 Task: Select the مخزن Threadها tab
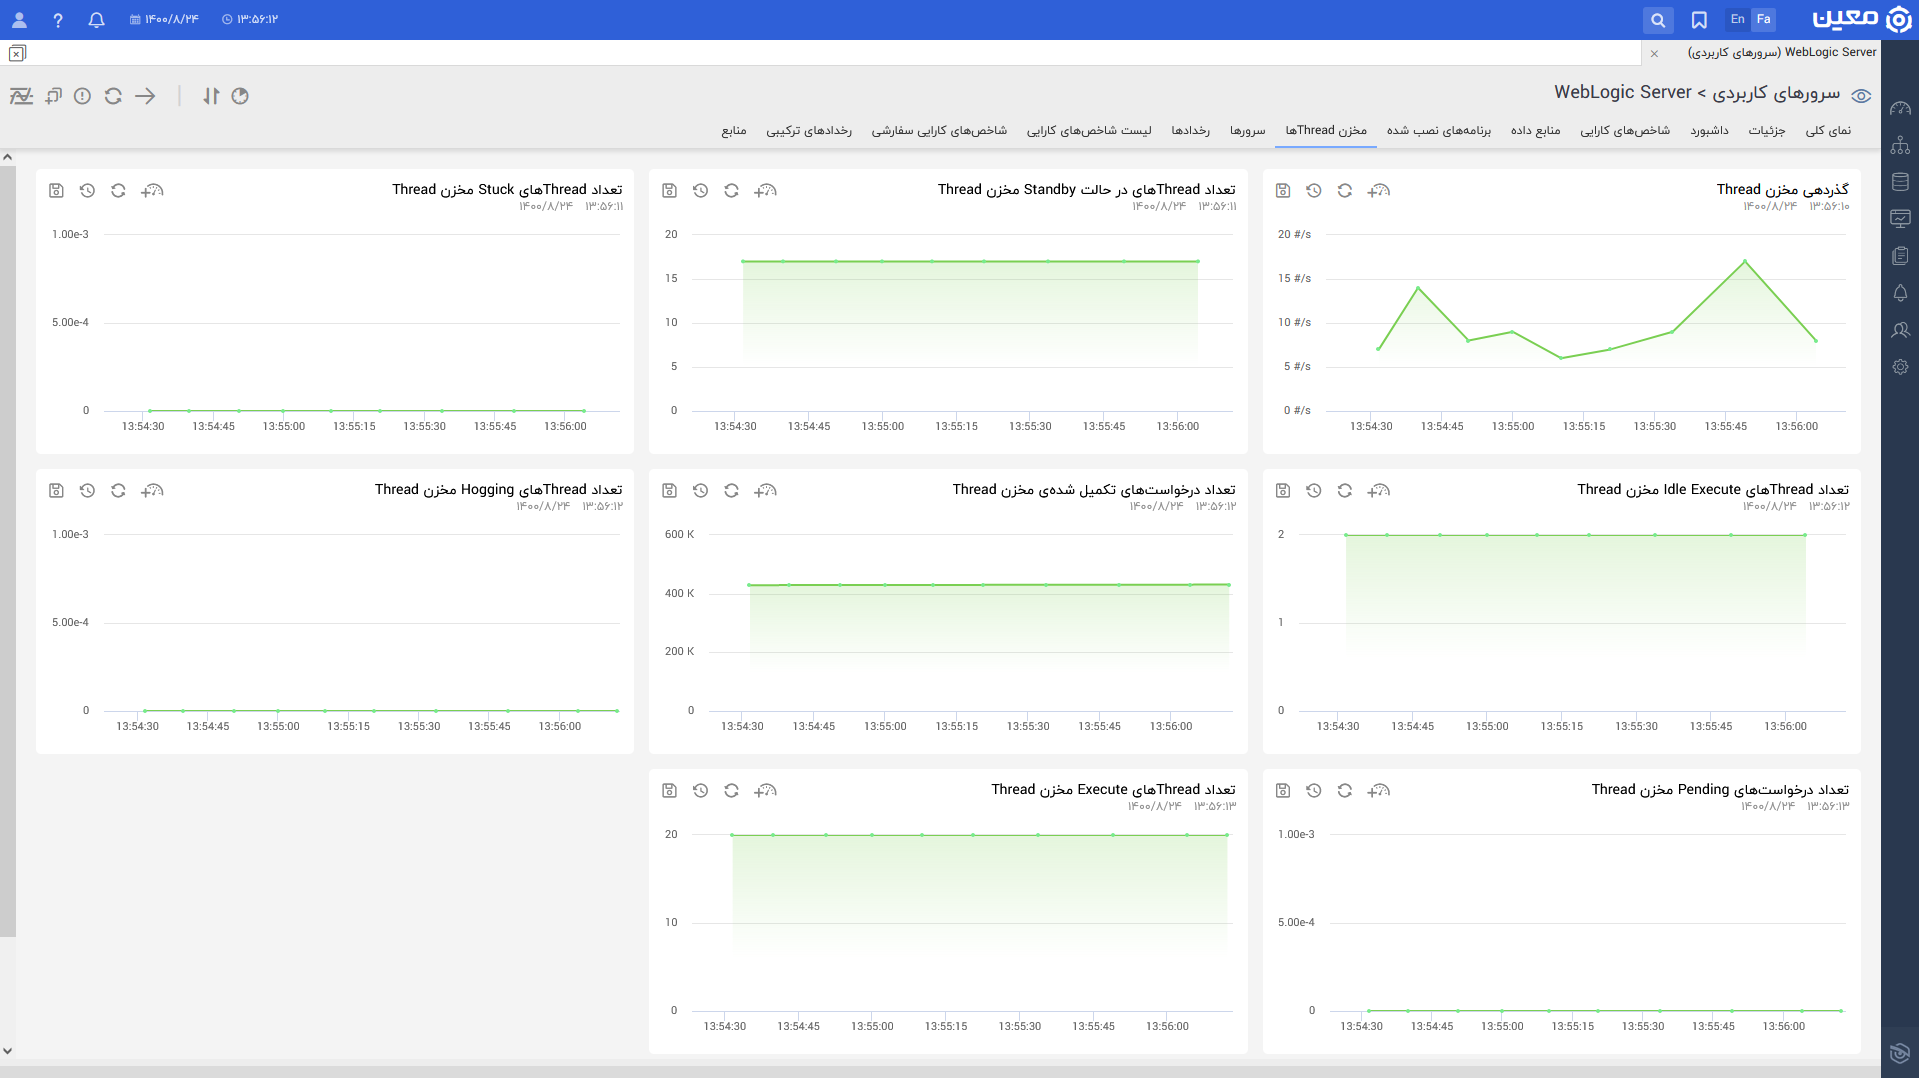point(1326,131)
